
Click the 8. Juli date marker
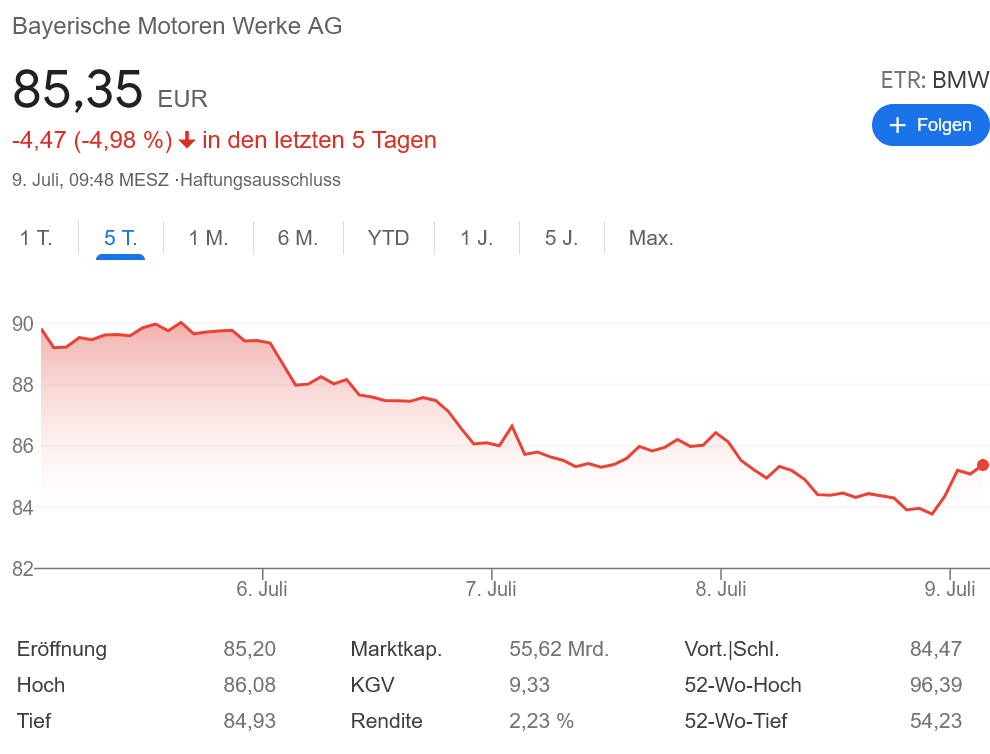(x=720, y=589)
